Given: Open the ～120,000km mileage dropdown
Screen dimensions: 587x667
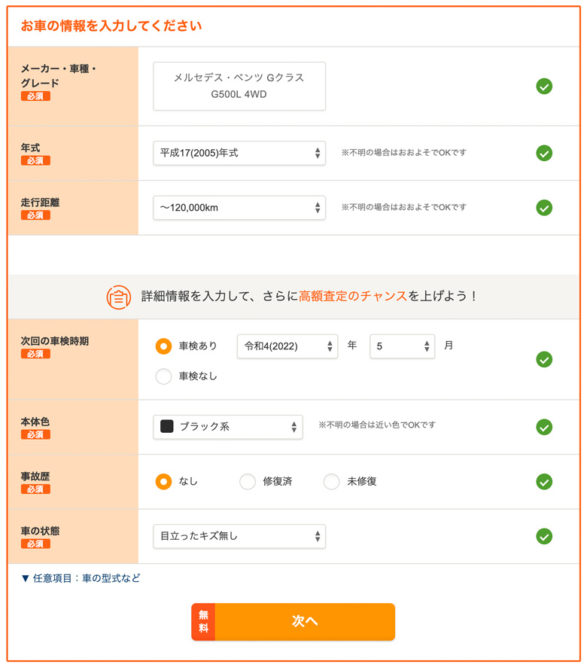Looking at the screenshot, I should pos(239,208).
